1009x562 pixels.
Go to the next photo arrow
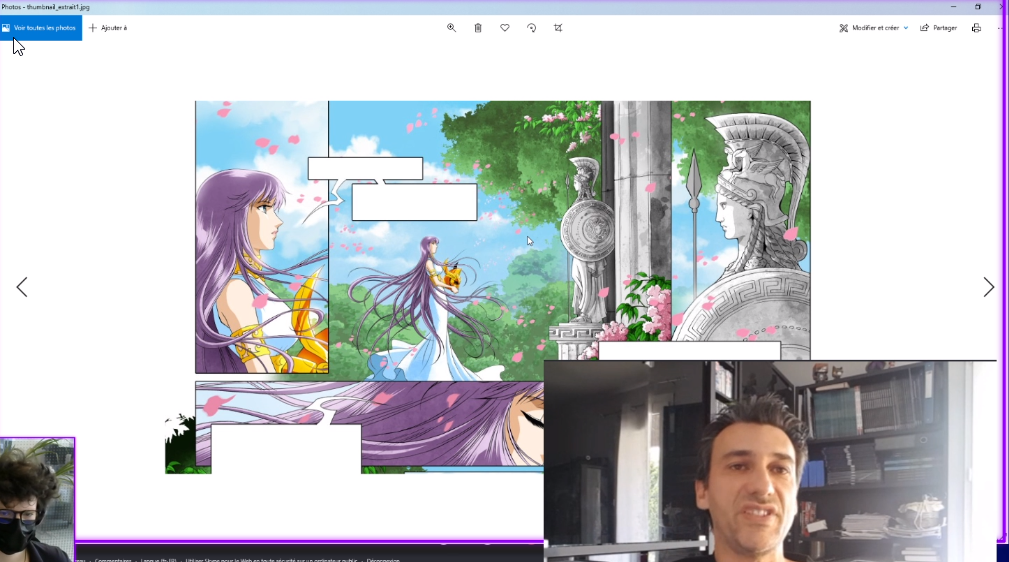pyautogui.click(x=988, y=287)
